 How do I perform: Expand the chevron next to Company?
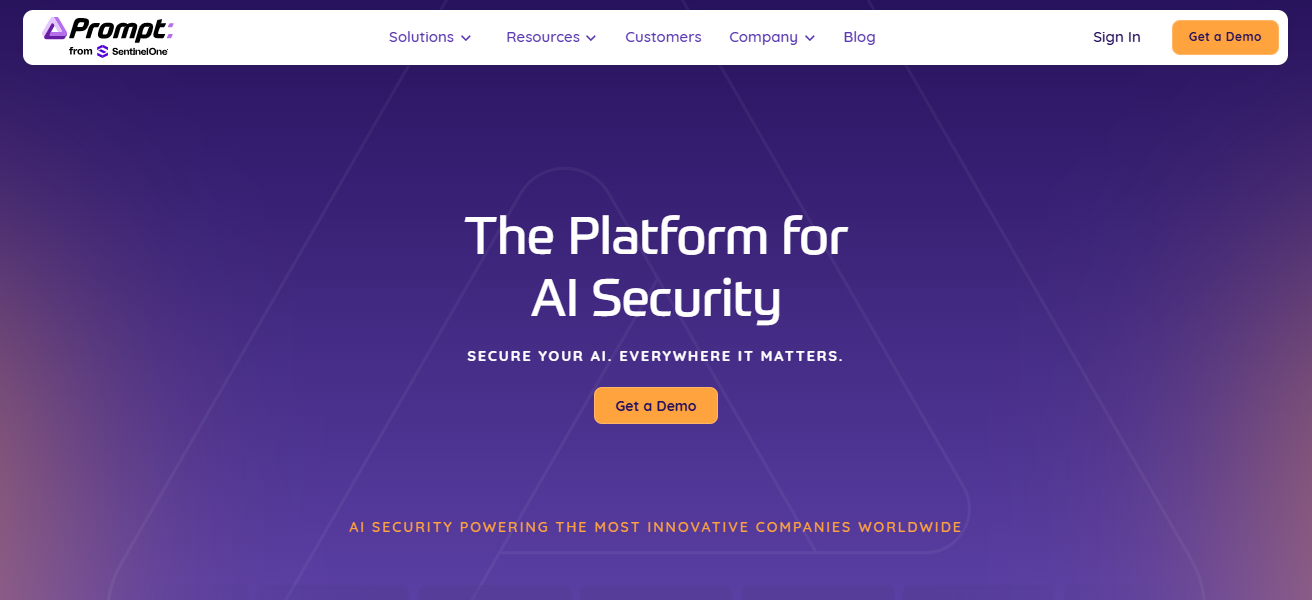(x=808, y=38)
